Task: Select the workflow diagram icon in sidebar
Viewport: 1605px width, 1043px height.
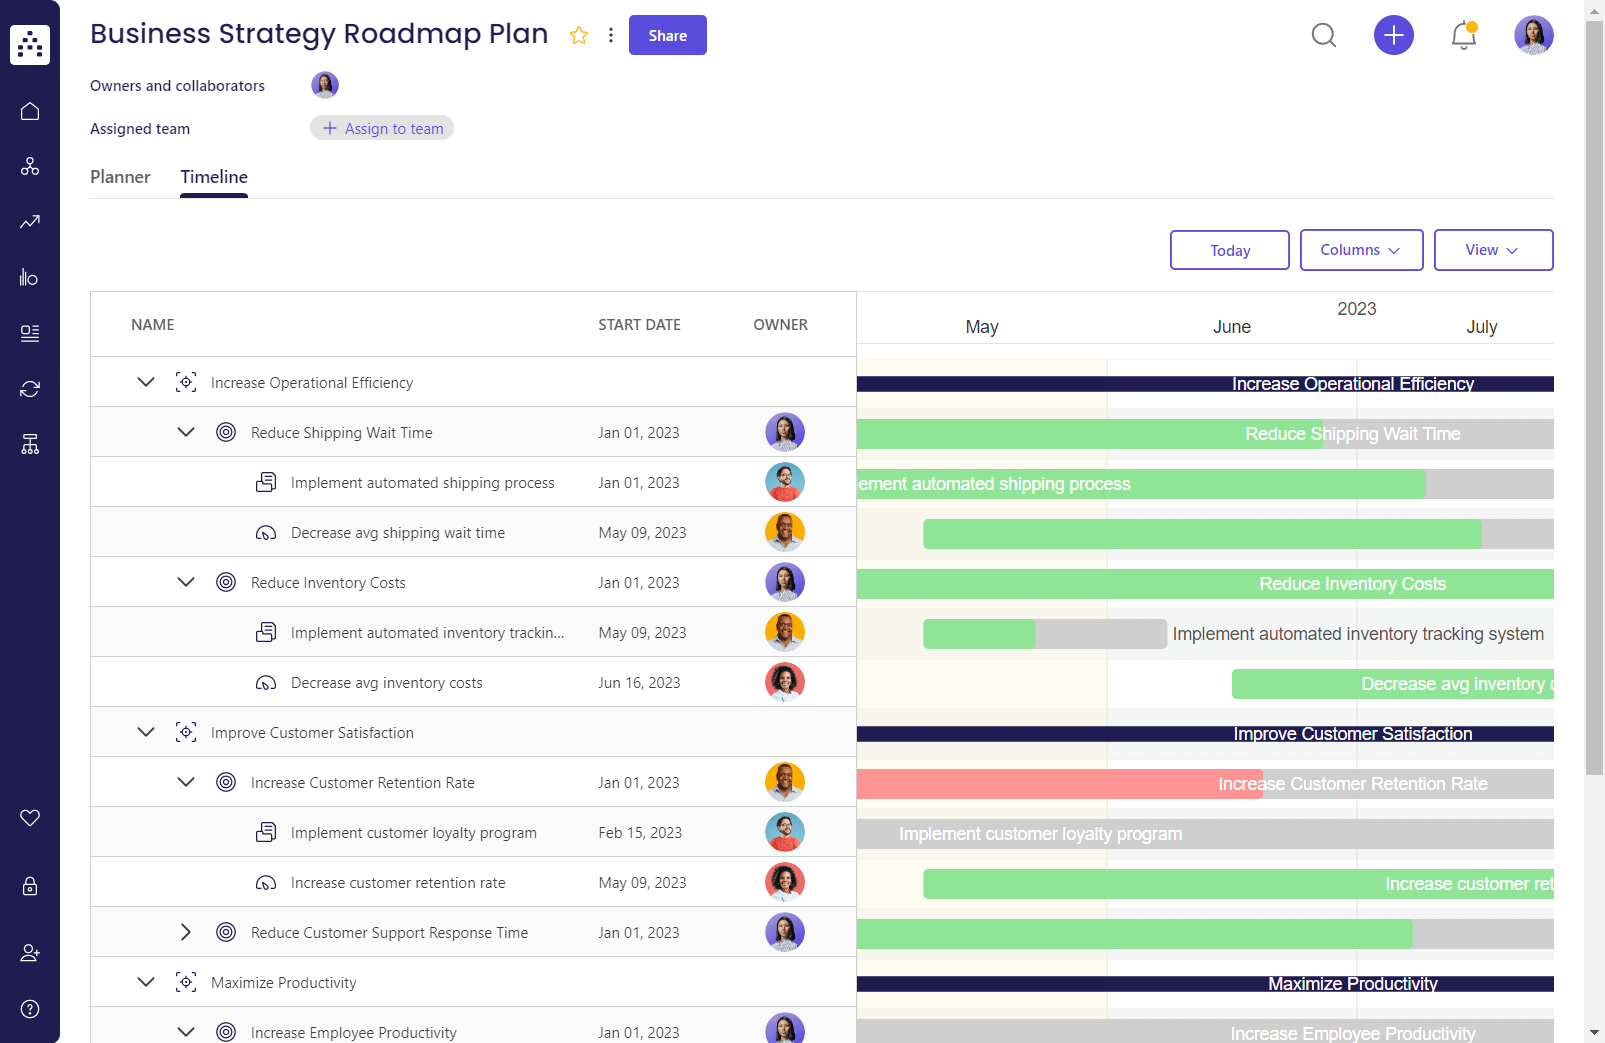Action: click(x=29, y=166)
